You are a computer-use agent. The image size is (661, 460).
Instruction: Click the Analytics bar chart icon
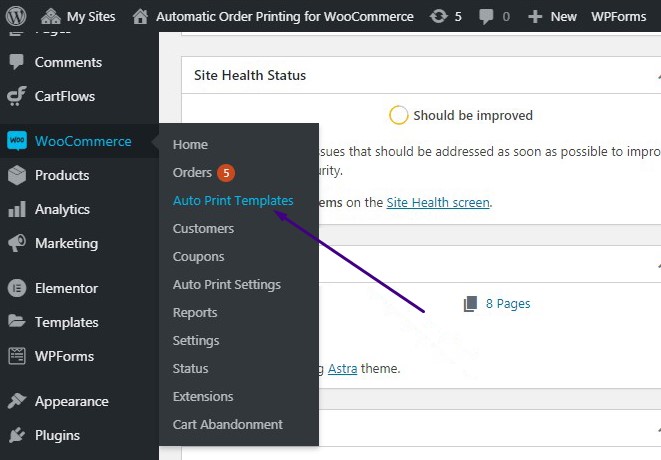(x=17, y=209)
